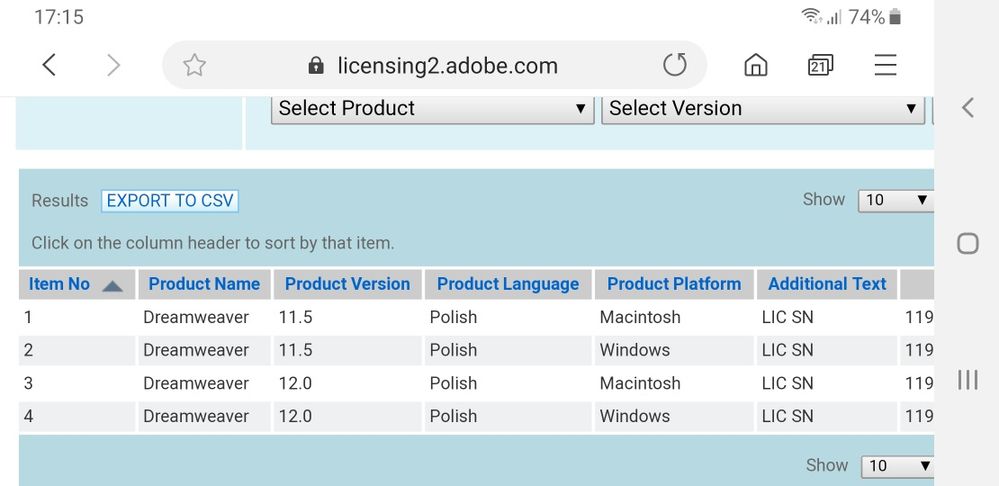
Task: Click version 11.5 in row 2
Action: click(x=295, y=350)
